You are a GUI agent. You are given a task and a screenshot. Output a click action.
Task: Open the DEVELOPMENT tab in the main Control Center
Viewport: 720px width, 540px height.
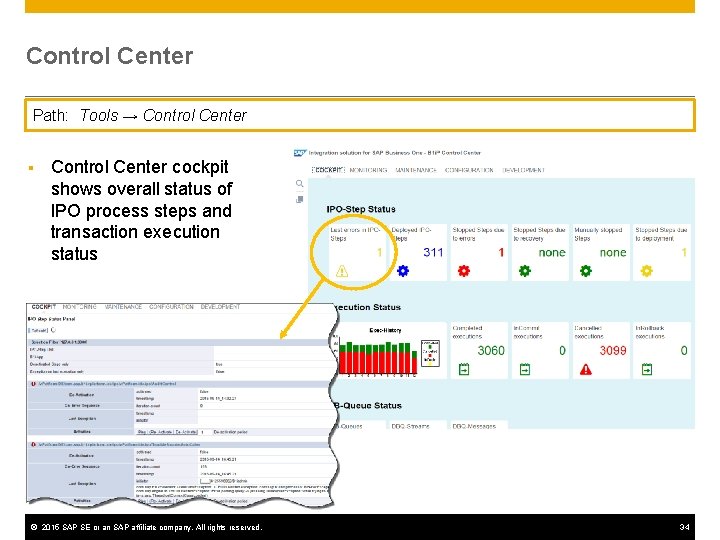click(523, 170)
